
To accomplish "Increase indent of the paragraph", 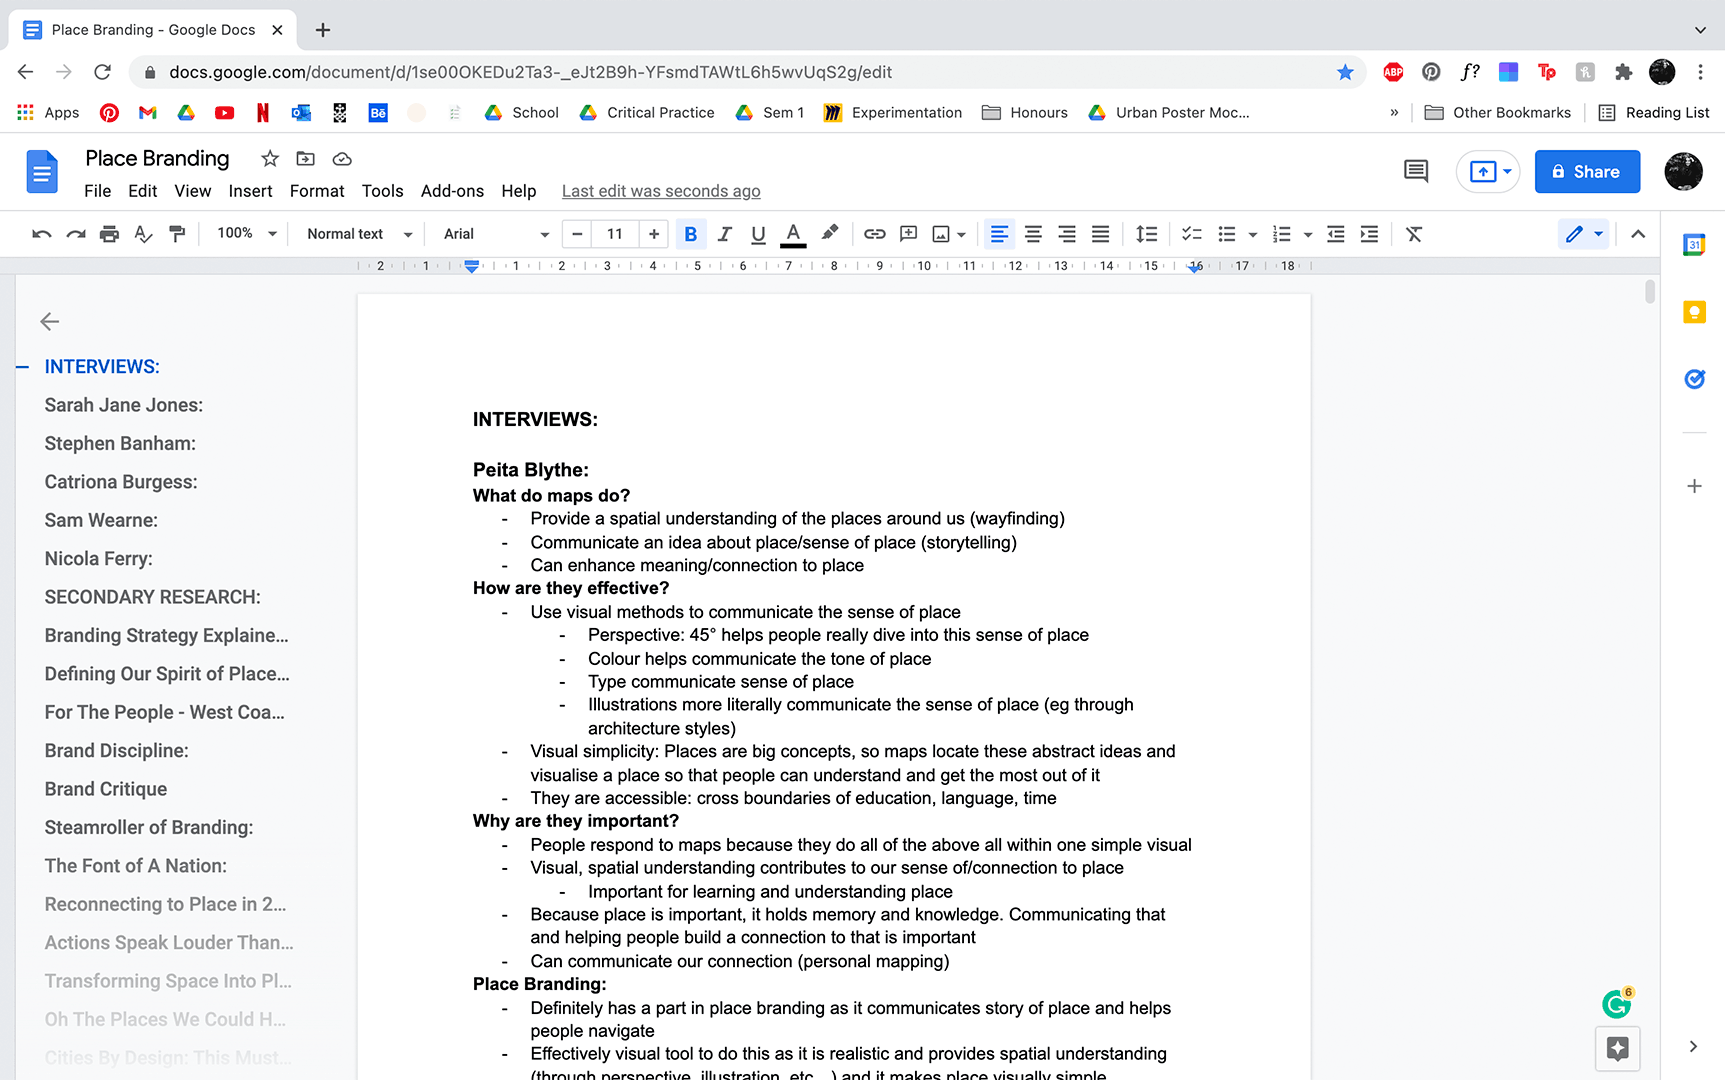I will (1370, 234).
